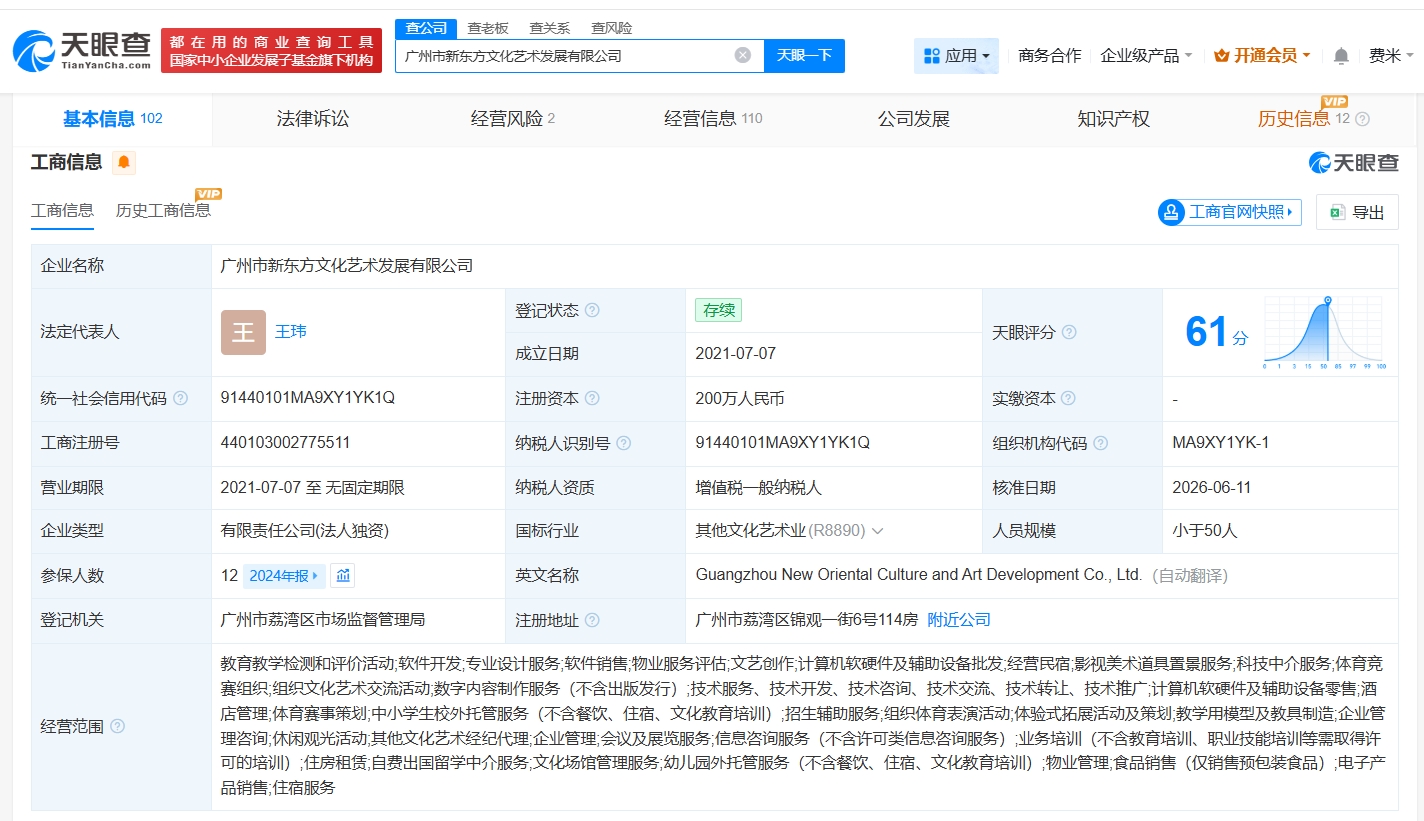
Task: Click the 工商官网快照 button
Action: coord(1229,212)
